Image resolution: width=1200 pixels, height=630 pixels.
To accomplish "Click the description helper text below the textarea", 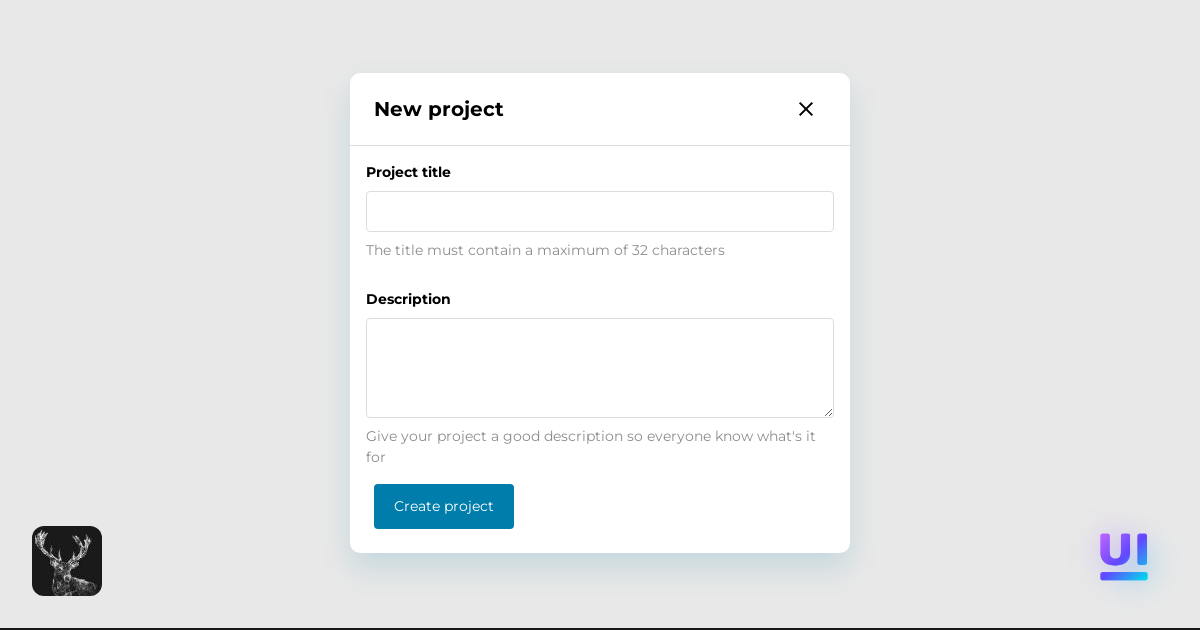I will coord(590,447).
